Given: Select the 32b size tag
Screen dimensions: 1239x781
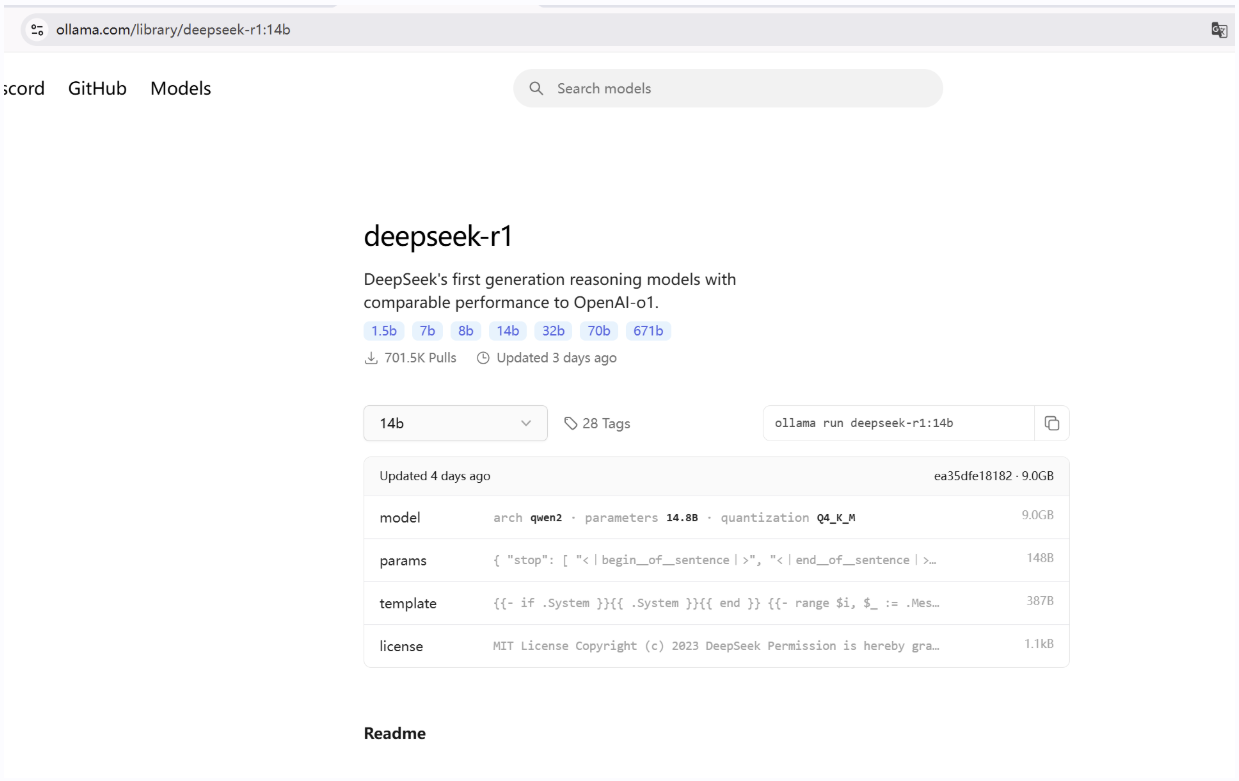Looking at the screenshot, I should click(554, 332).
